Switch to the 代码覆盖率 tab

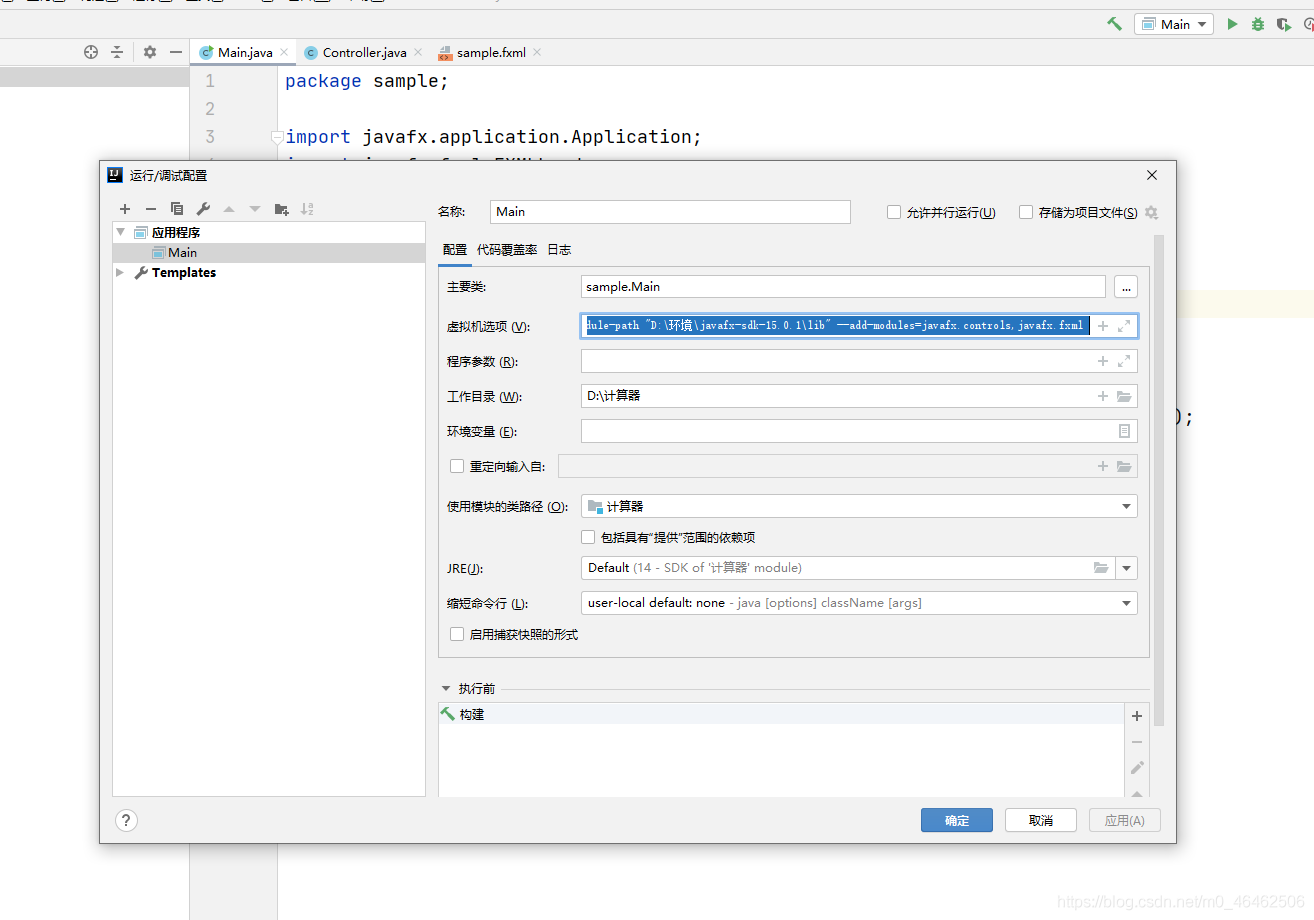coord(507,250)
